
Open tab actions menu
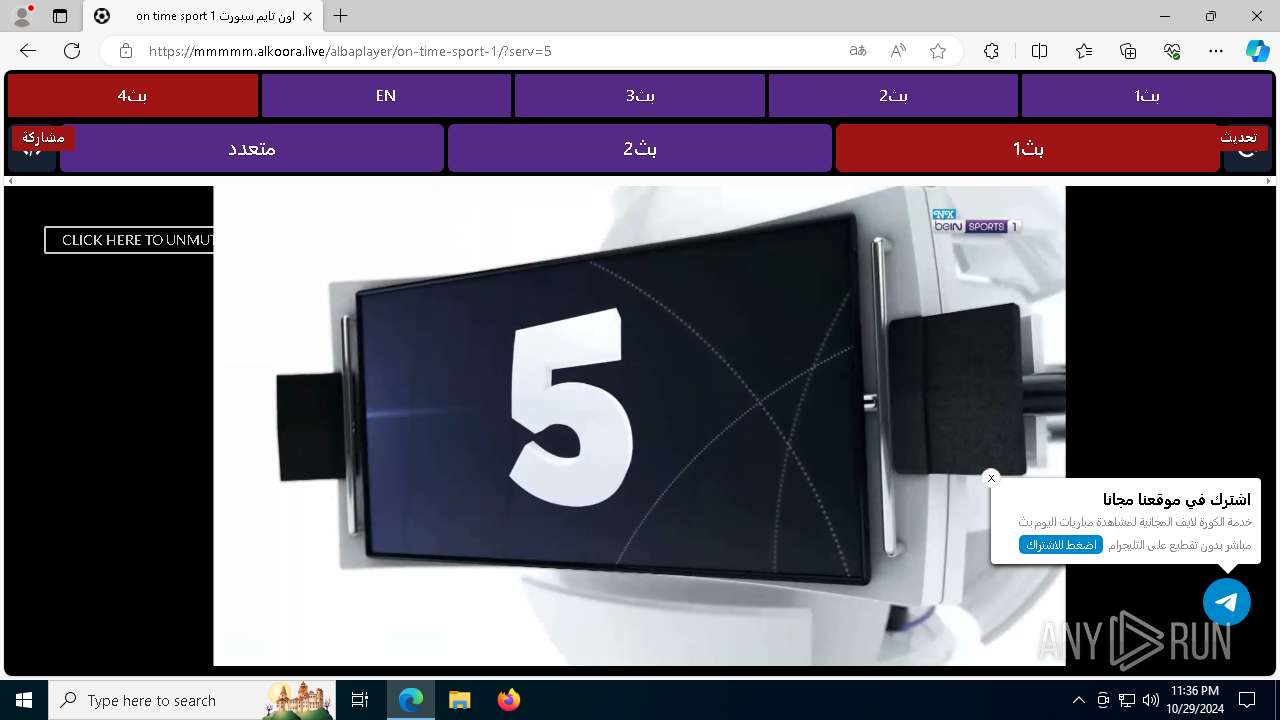(60, 16)
